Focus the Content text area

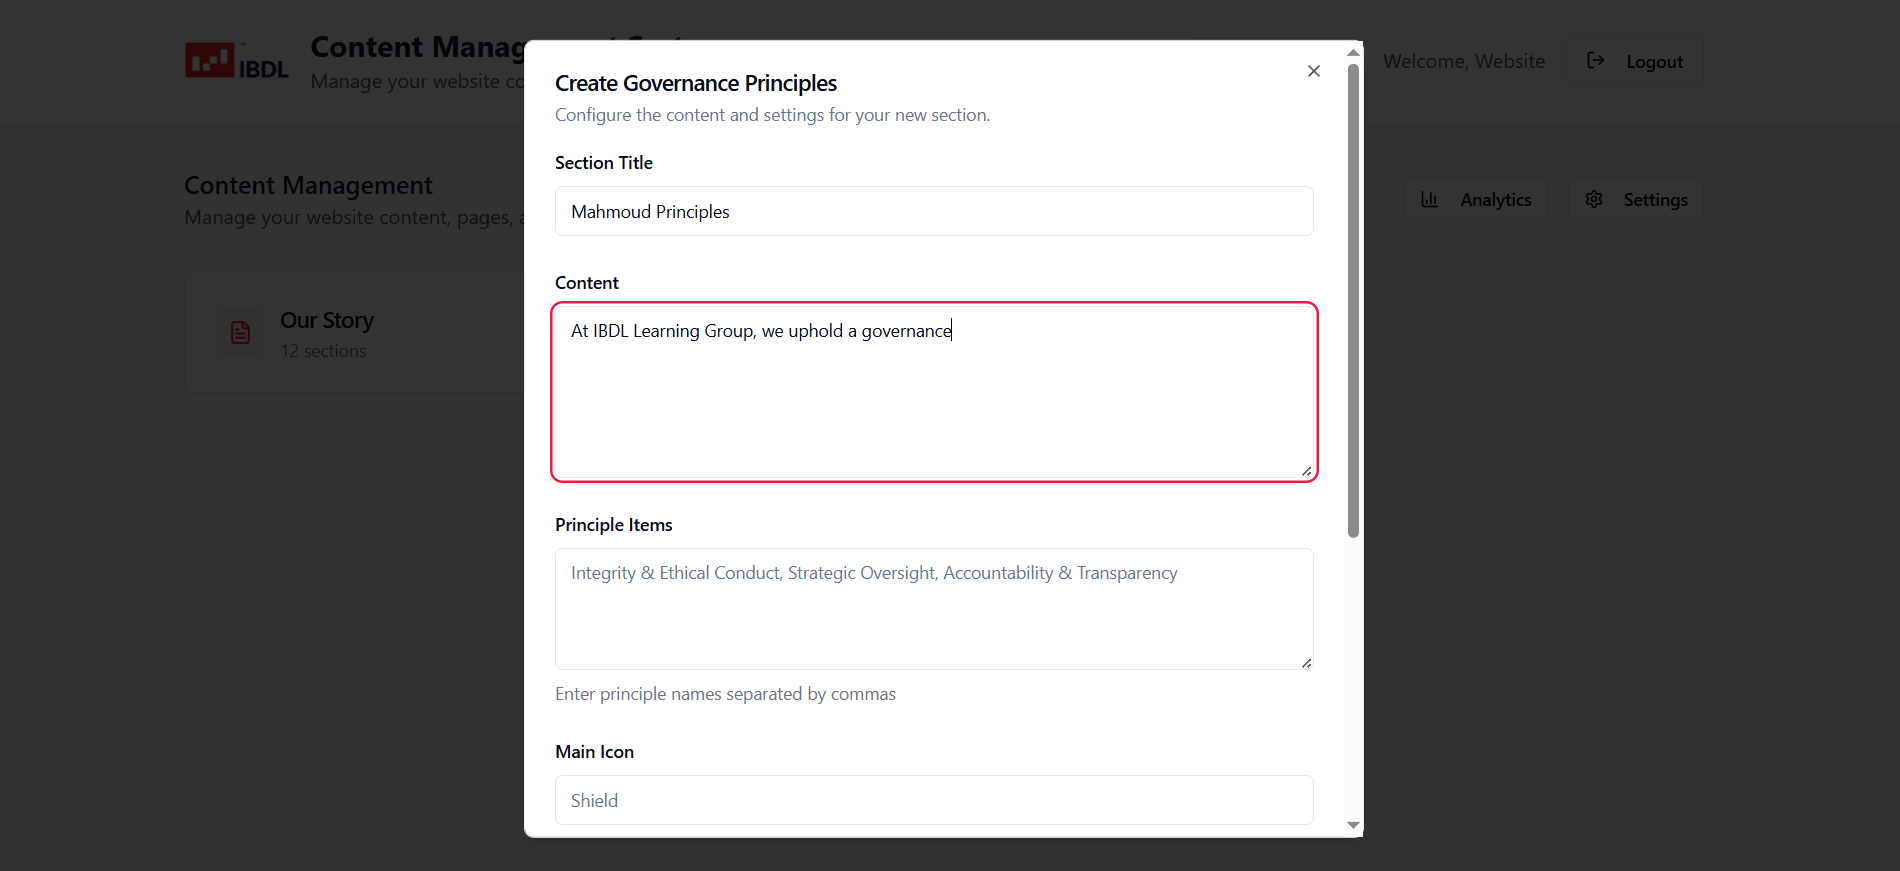934,400
